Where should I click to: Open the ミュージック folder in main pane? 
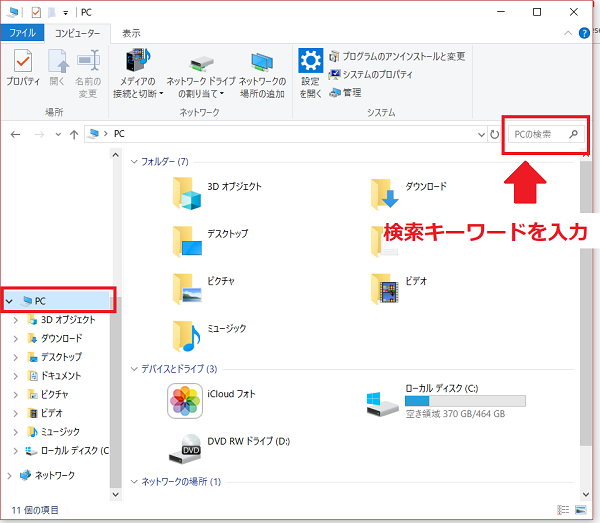click(209, 336)
